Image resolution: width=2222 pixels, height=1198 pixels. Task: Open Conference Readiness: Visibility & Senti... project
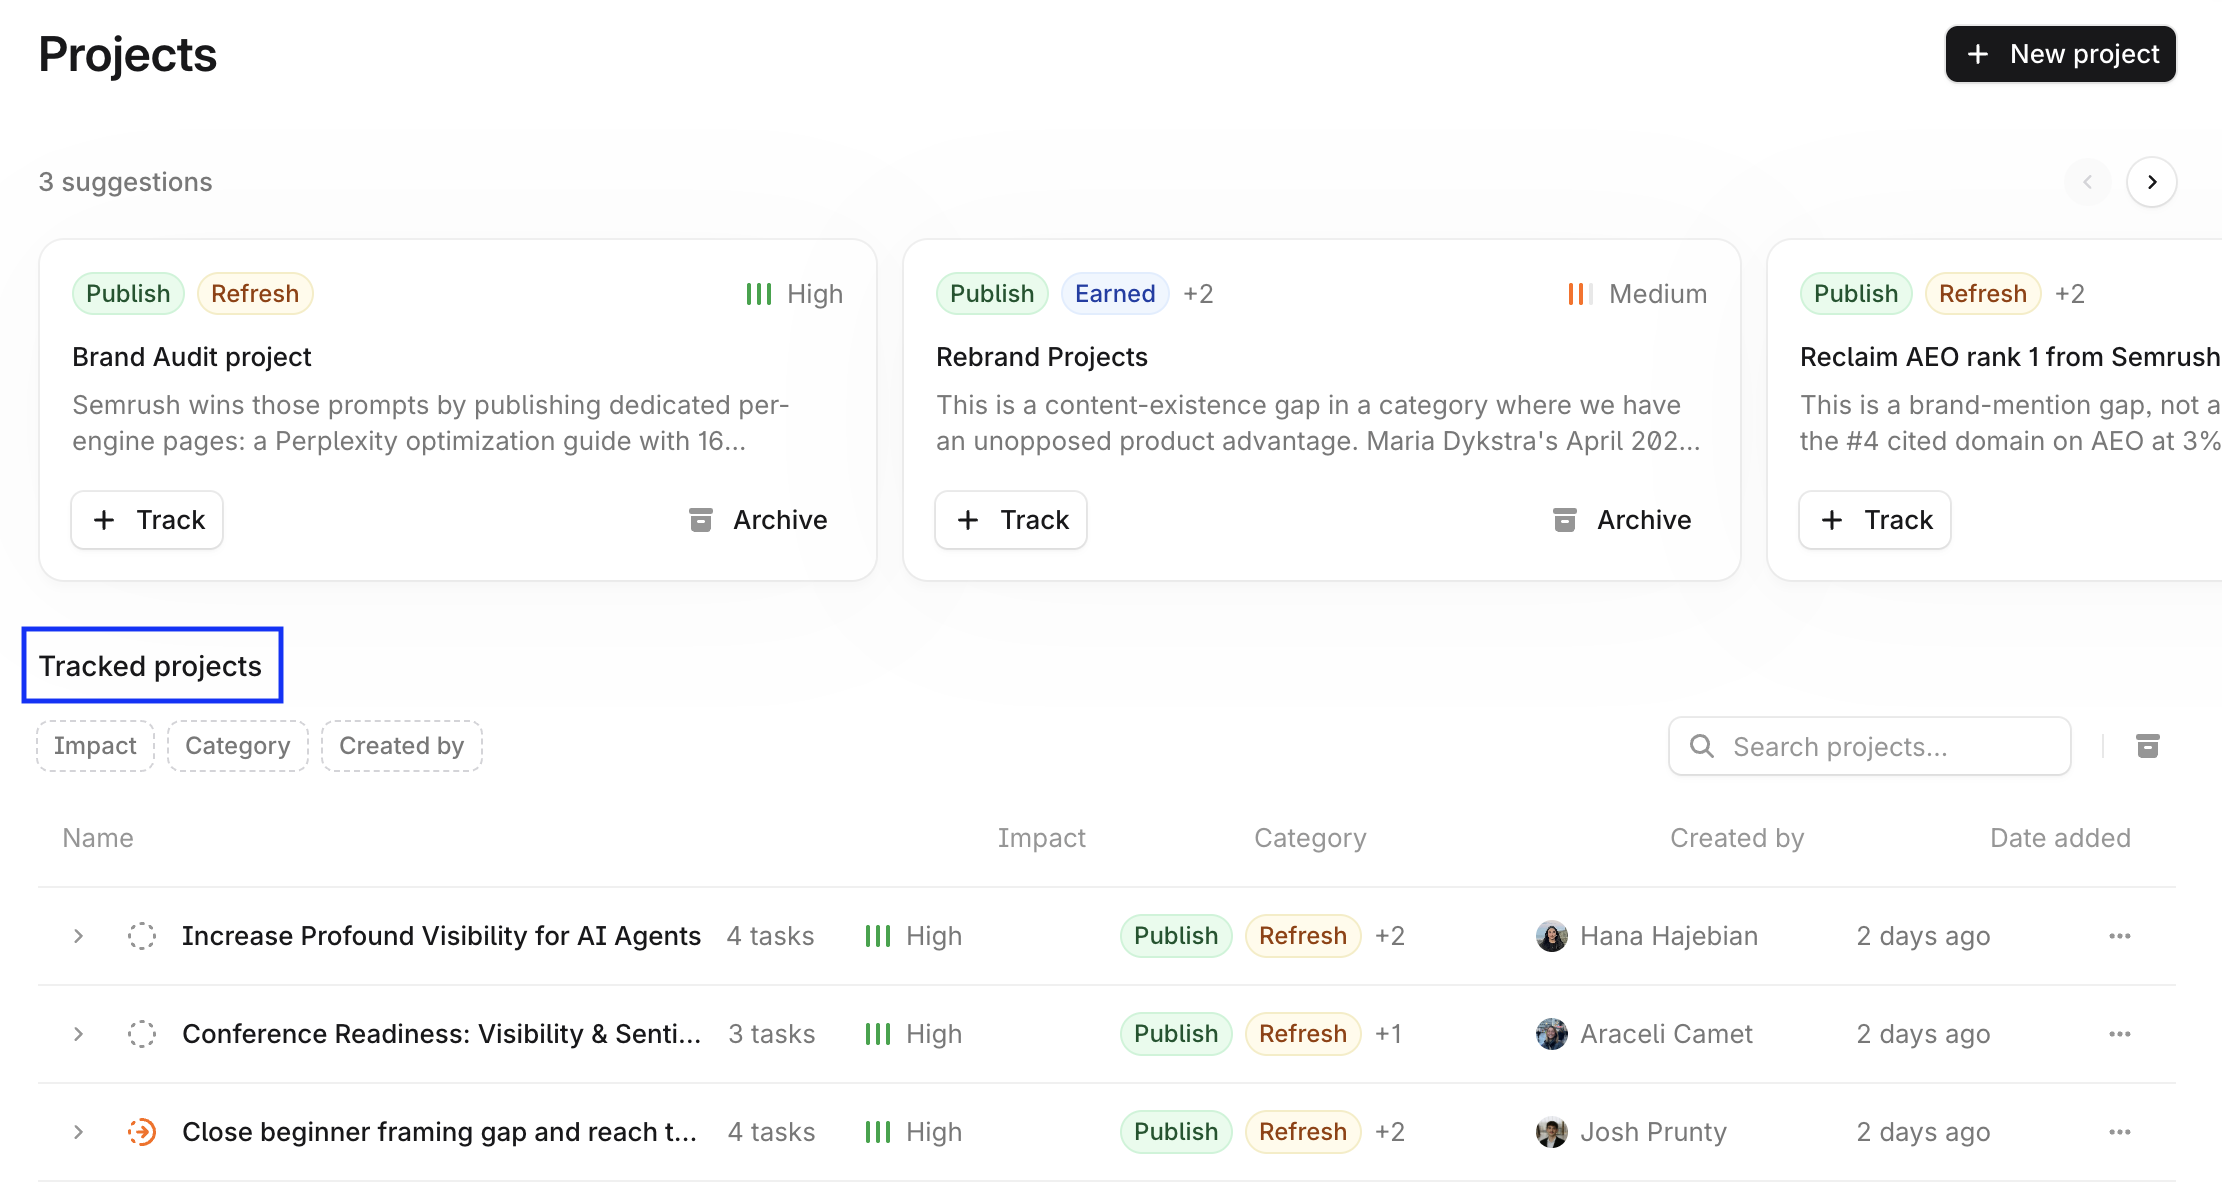pos(441,1034)
